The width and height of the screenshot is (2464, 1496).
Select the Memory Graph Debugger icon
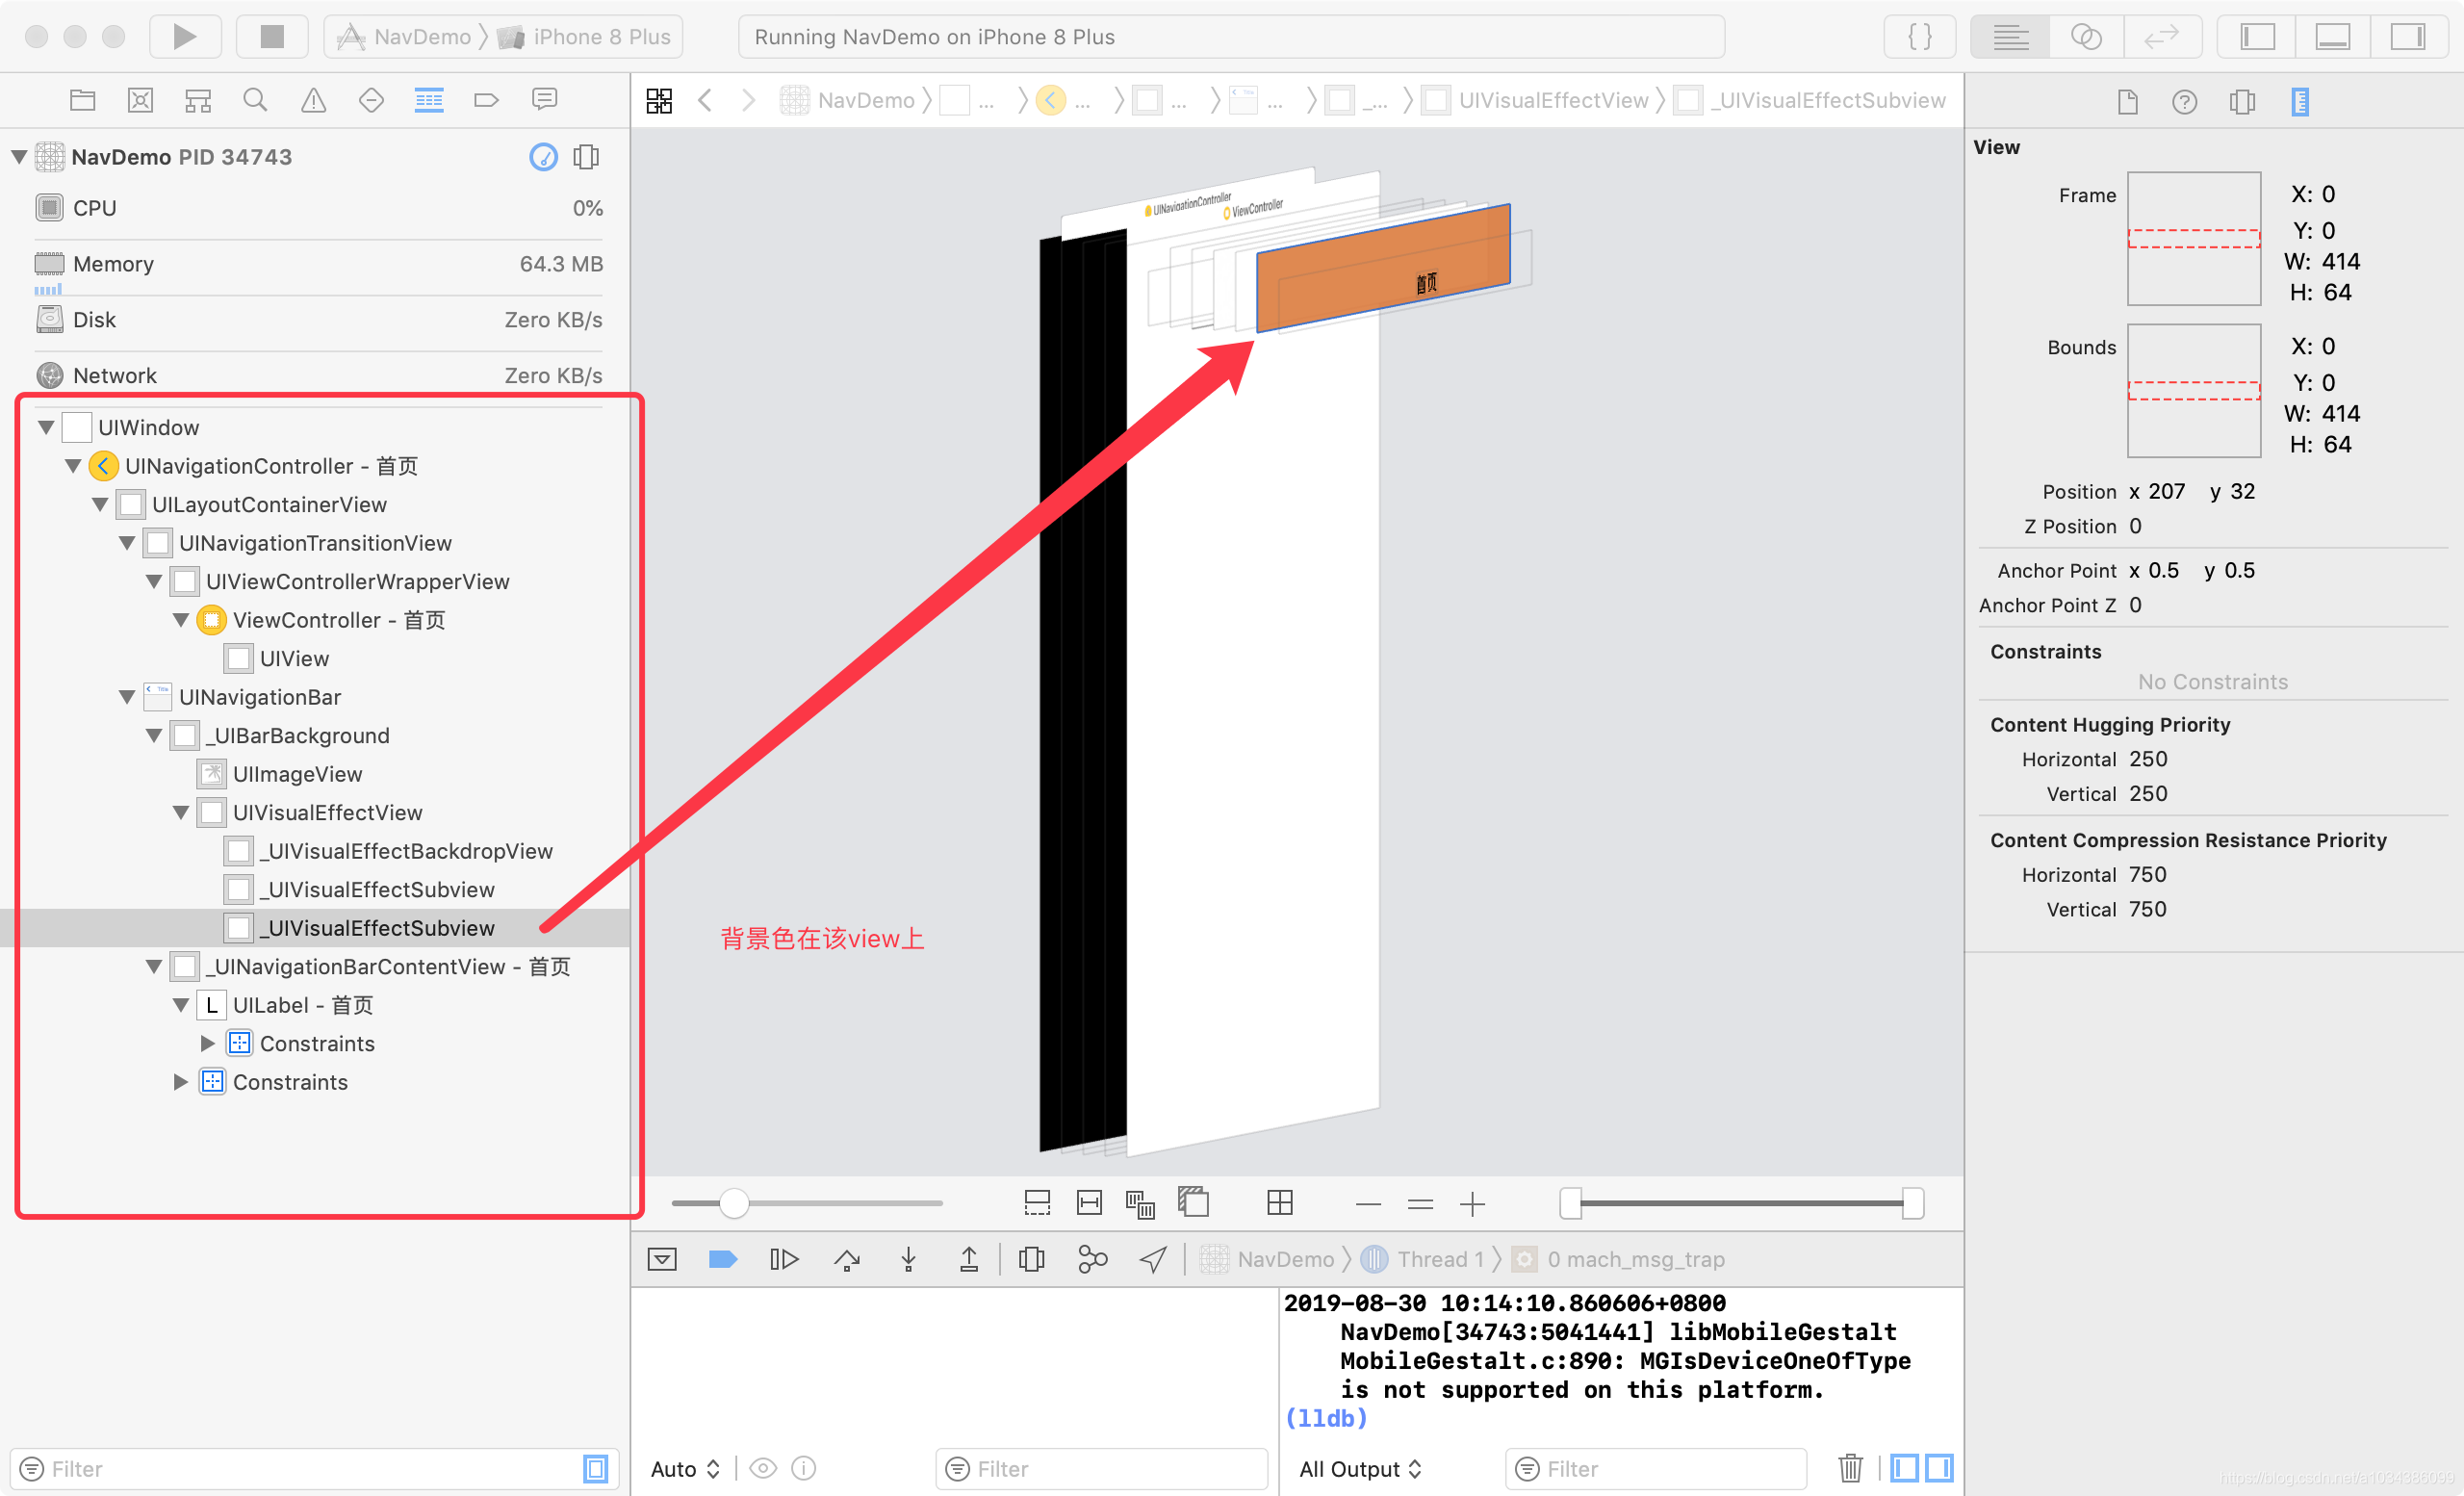pos(1092,1259)
